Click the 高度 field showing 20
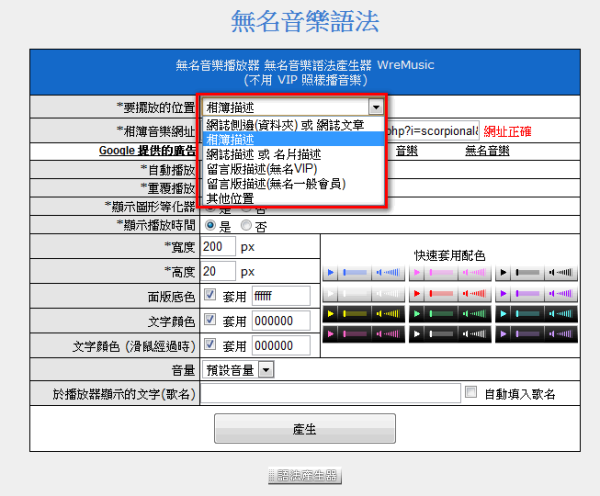The image size is (600, 496). pyautogui.click(x=218, y=271)
